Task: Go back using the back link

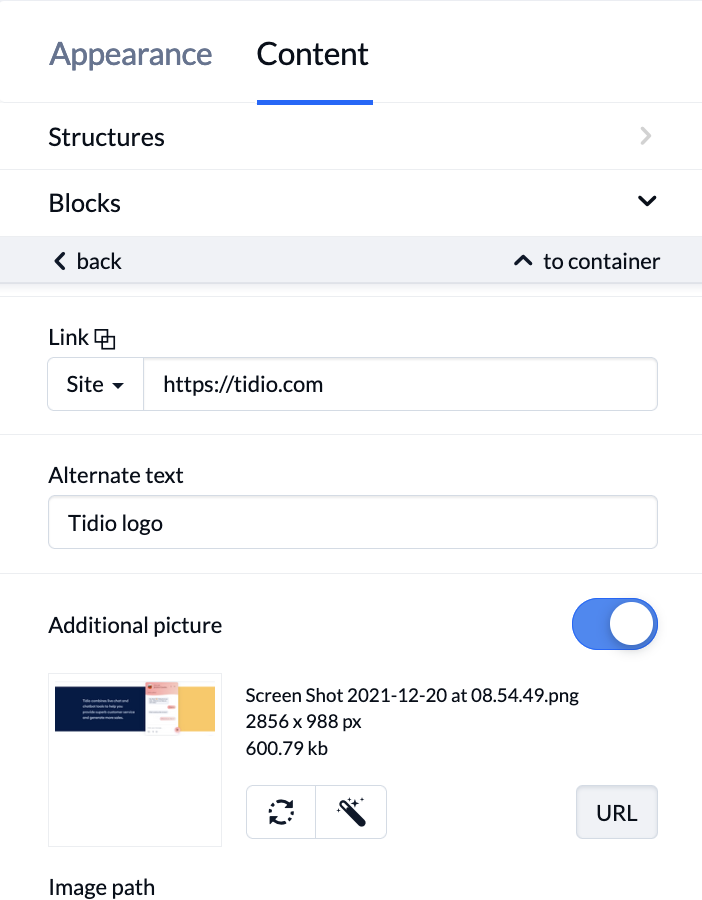Action: tap(88, 261)
